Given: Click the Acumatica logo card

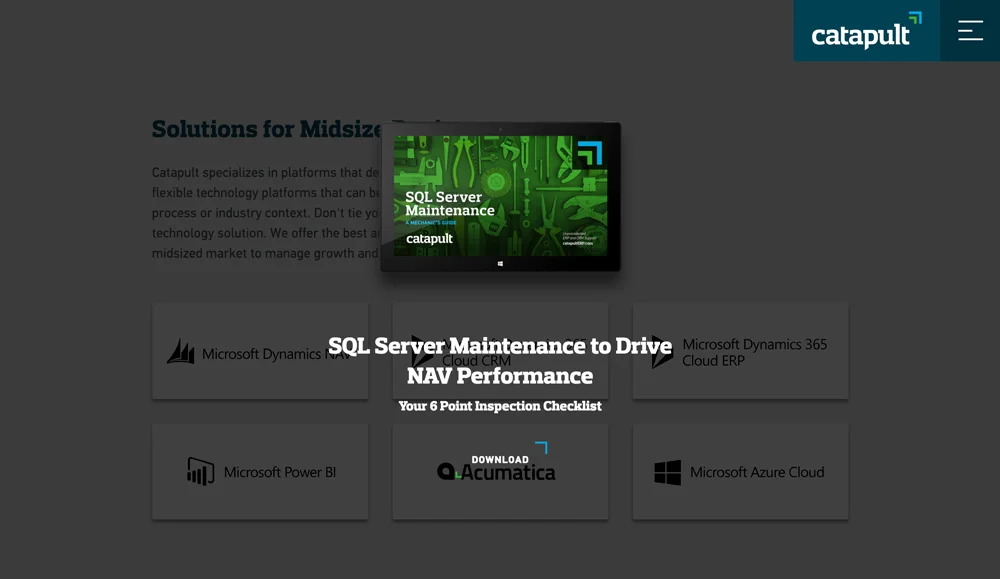Looking at the screenshot, I should 500,472.
